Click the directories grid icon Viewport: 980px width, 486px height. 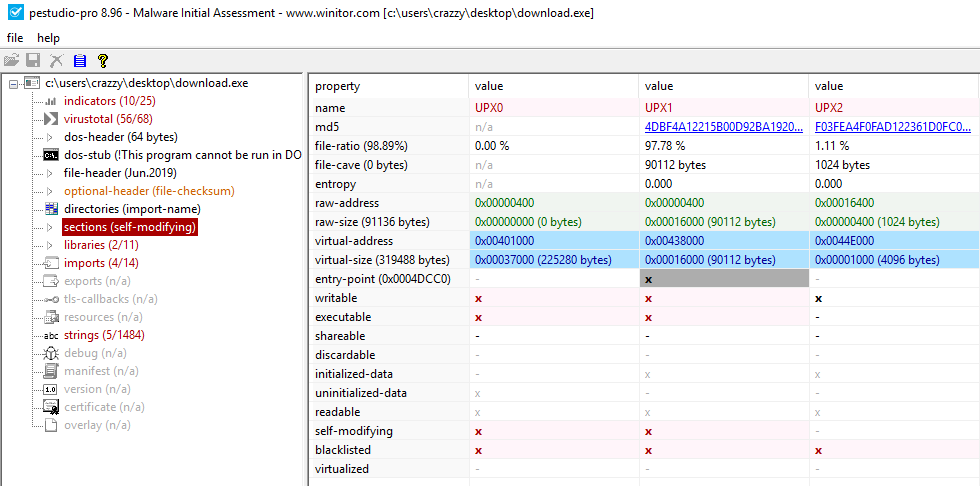(51, 209)
